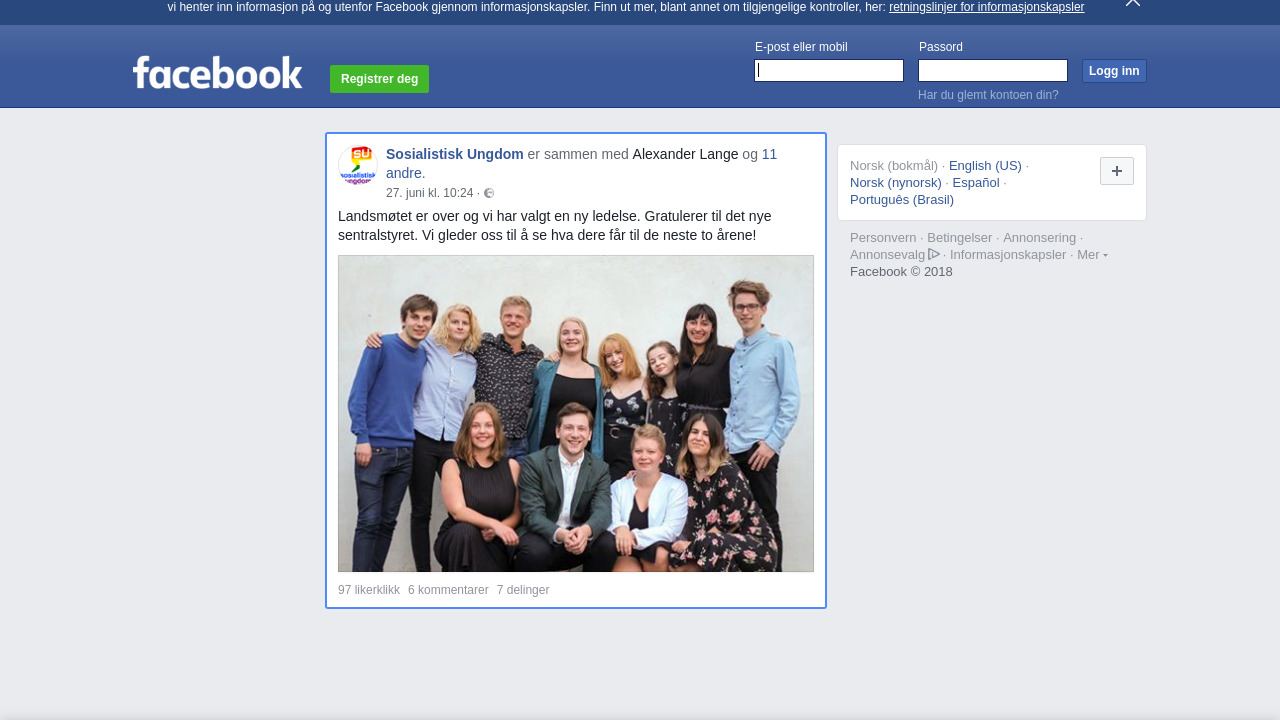Switch language to English (US)
1280x720 pixels.
[985, 166]
